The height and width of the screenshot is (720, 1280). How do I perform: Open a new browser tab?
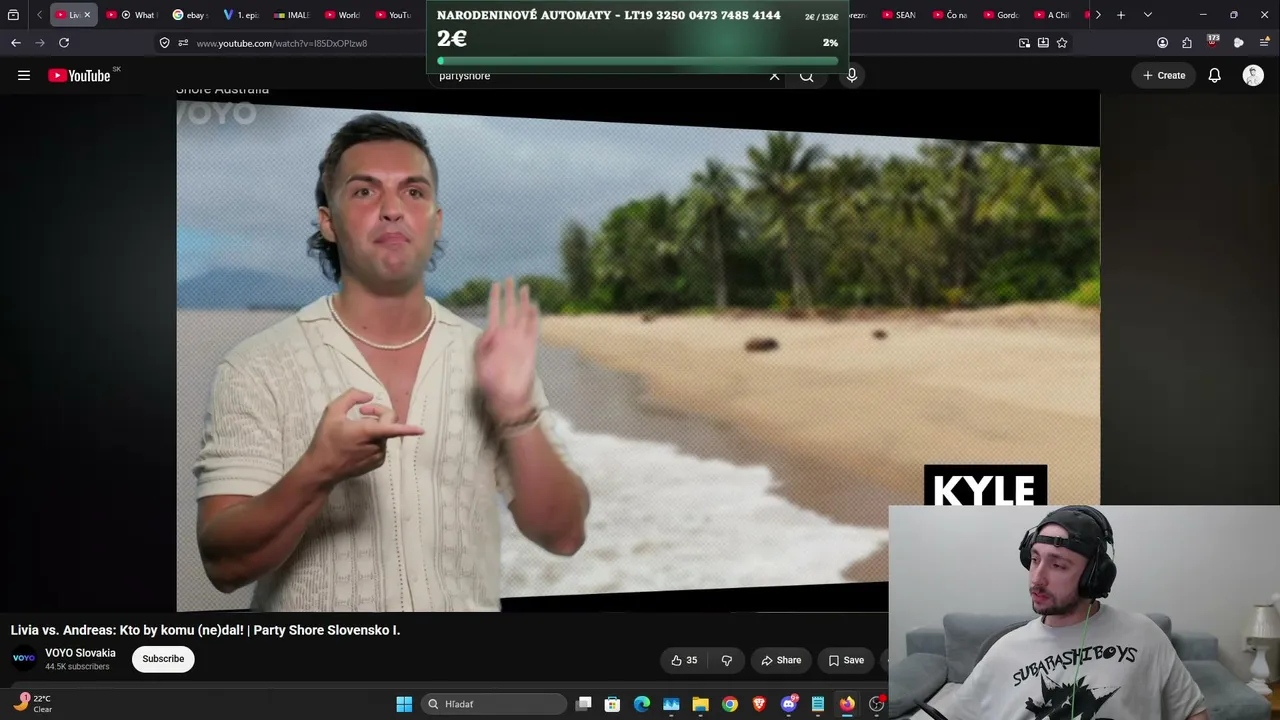pyautogui.click(x=1121, y=15)
